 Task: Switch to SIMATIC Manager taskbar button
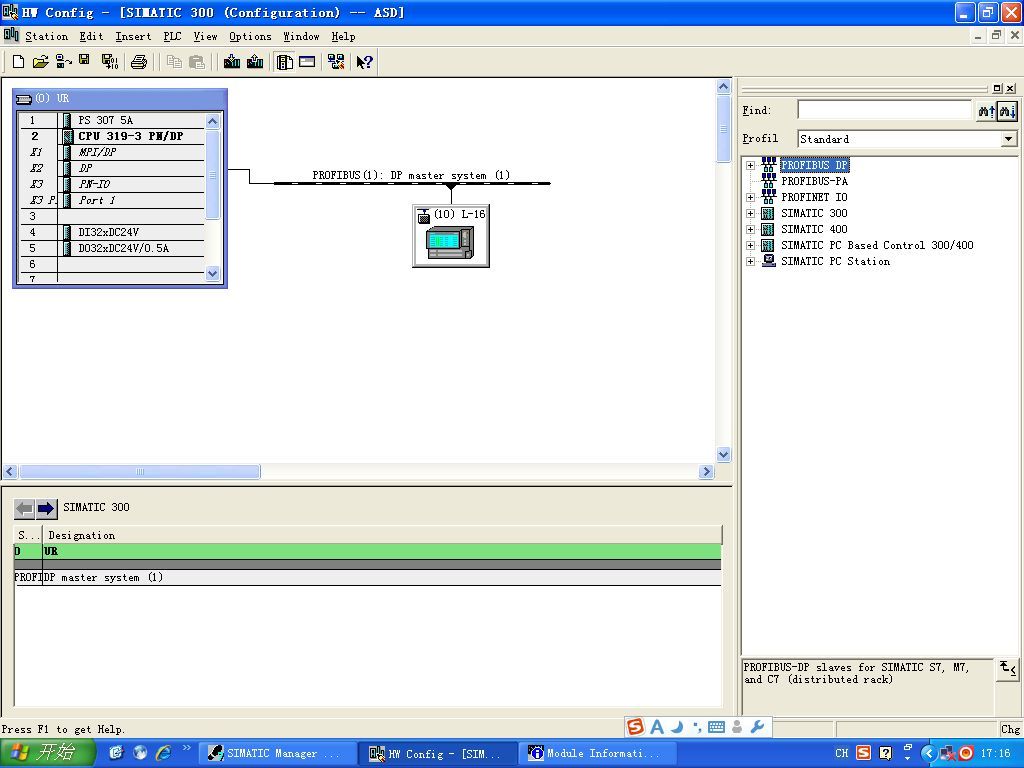click(x=276, y=754)
